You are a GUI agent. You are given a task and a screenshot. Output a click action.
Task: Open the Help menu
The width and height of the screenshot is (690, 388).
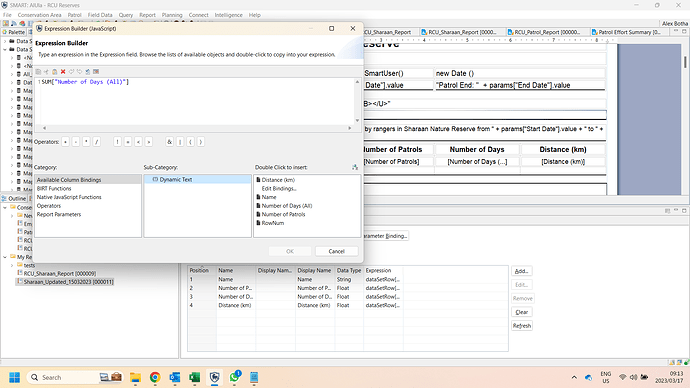point(255,15)
